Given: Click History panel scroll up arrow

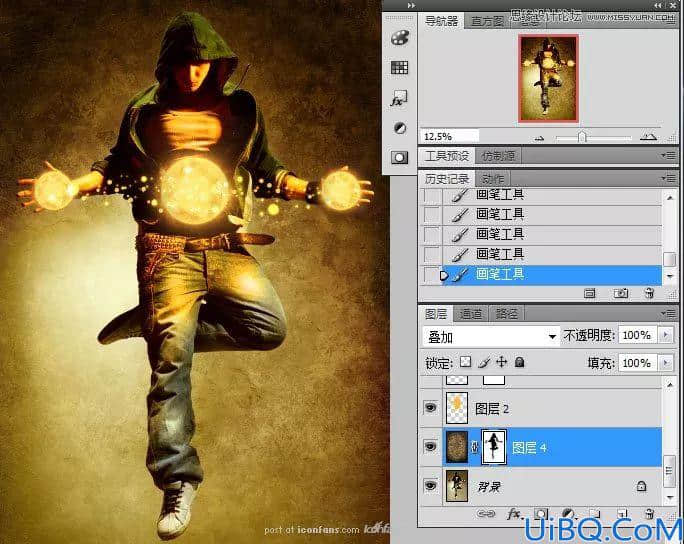Looking at the screenshot, I should click(670, 198).
